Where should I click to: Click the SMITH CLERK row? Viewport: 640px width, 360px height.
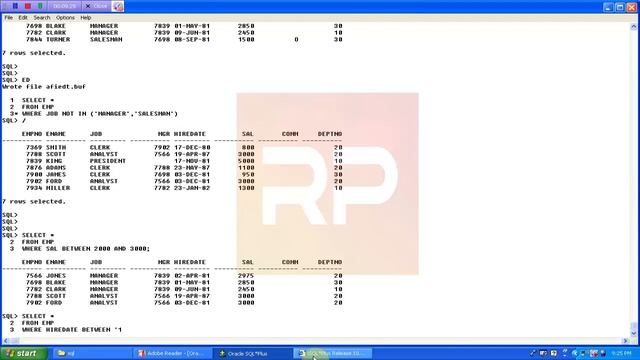(184, 147)
